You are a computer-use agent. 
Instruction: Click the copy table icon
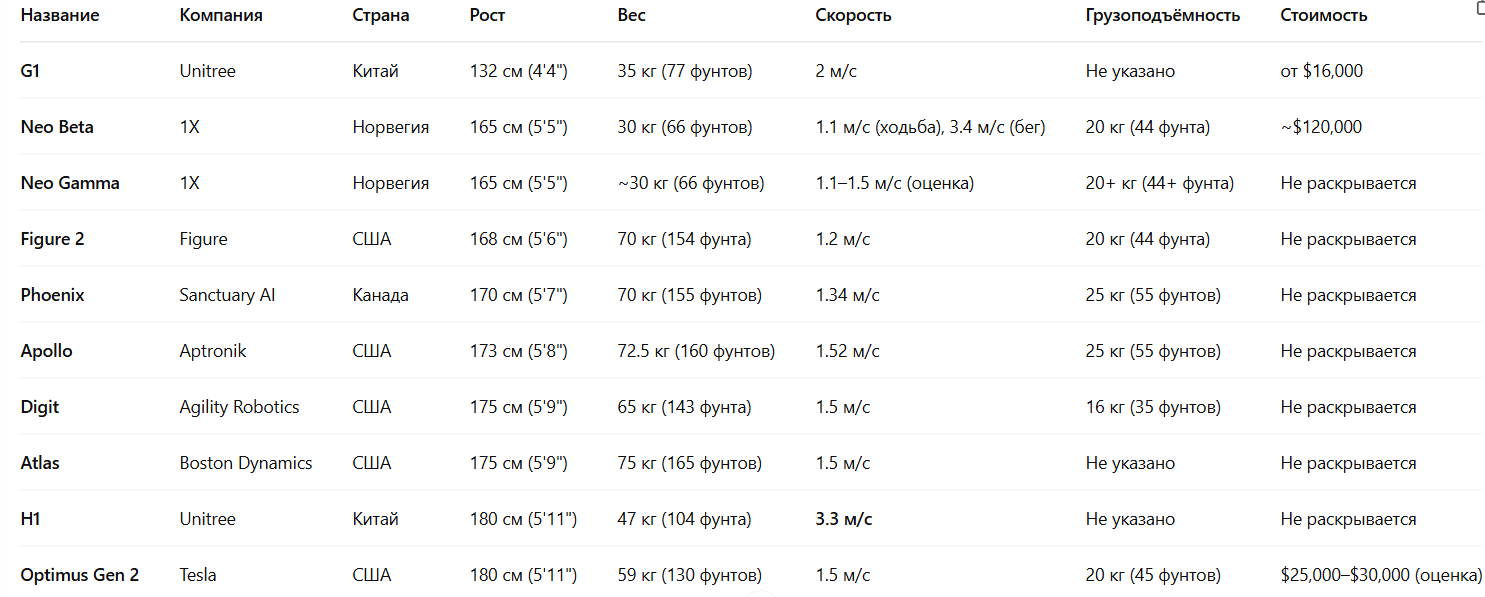click(1480, 8)
